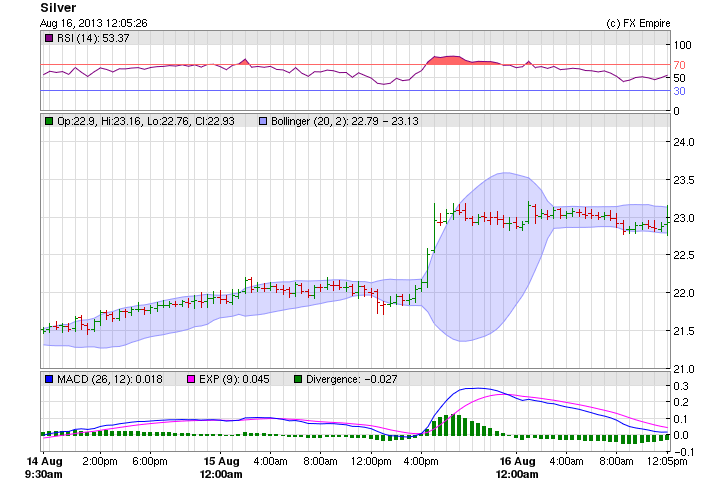The image size is (710, 487).
Task: Click the 'EXP (9): 0.045' label
Action: [x=234, y=379]
